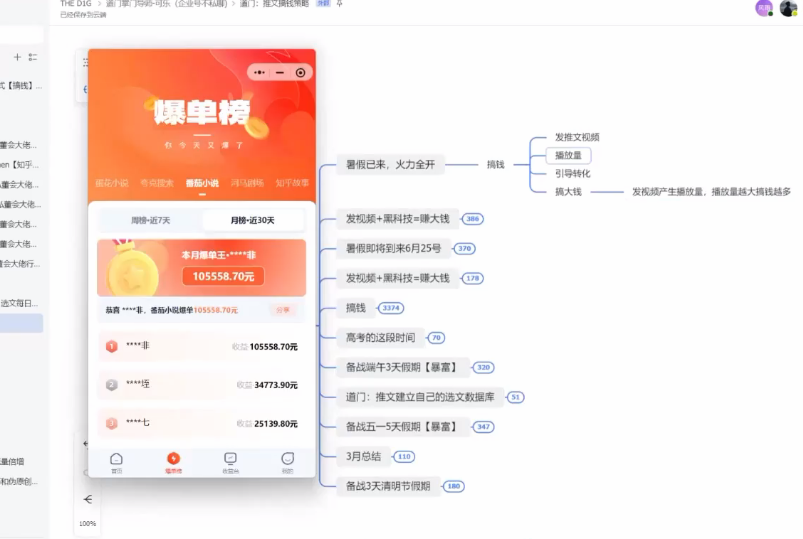Open the mini-program three-dots menu
This screenshot has width=803, height=539.
[260, 72]
